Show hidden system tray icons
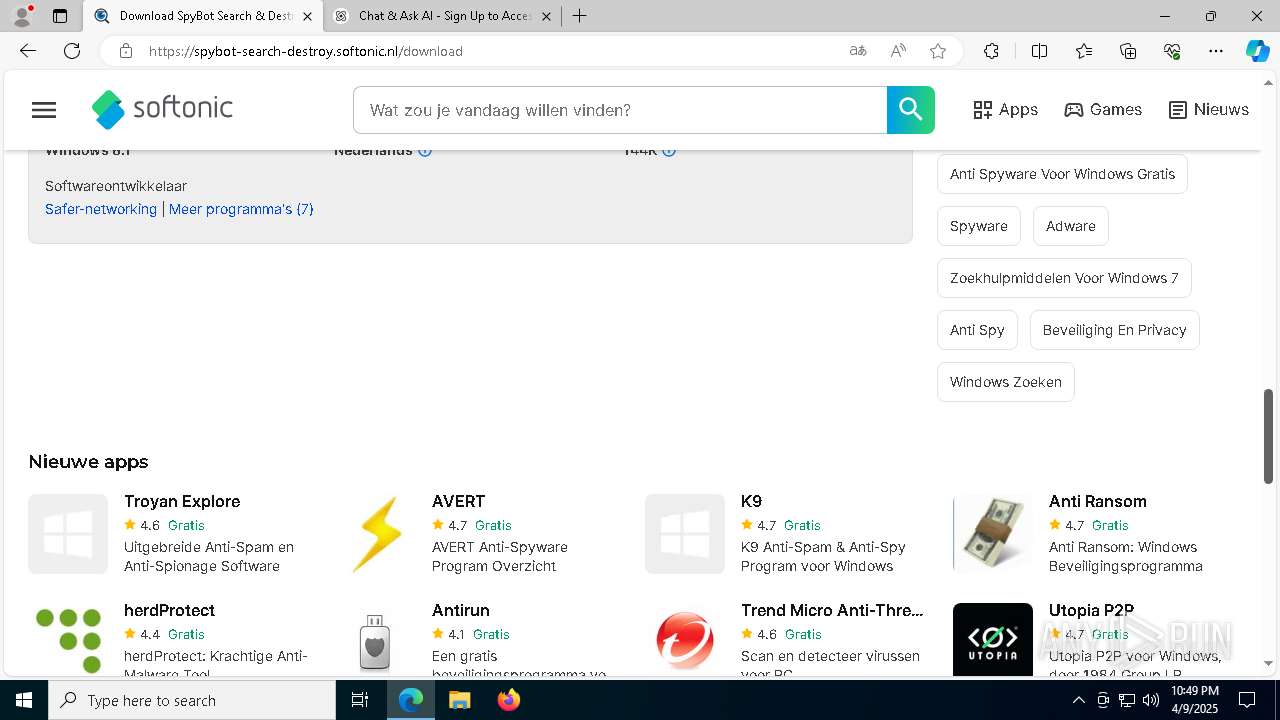 1078,700
